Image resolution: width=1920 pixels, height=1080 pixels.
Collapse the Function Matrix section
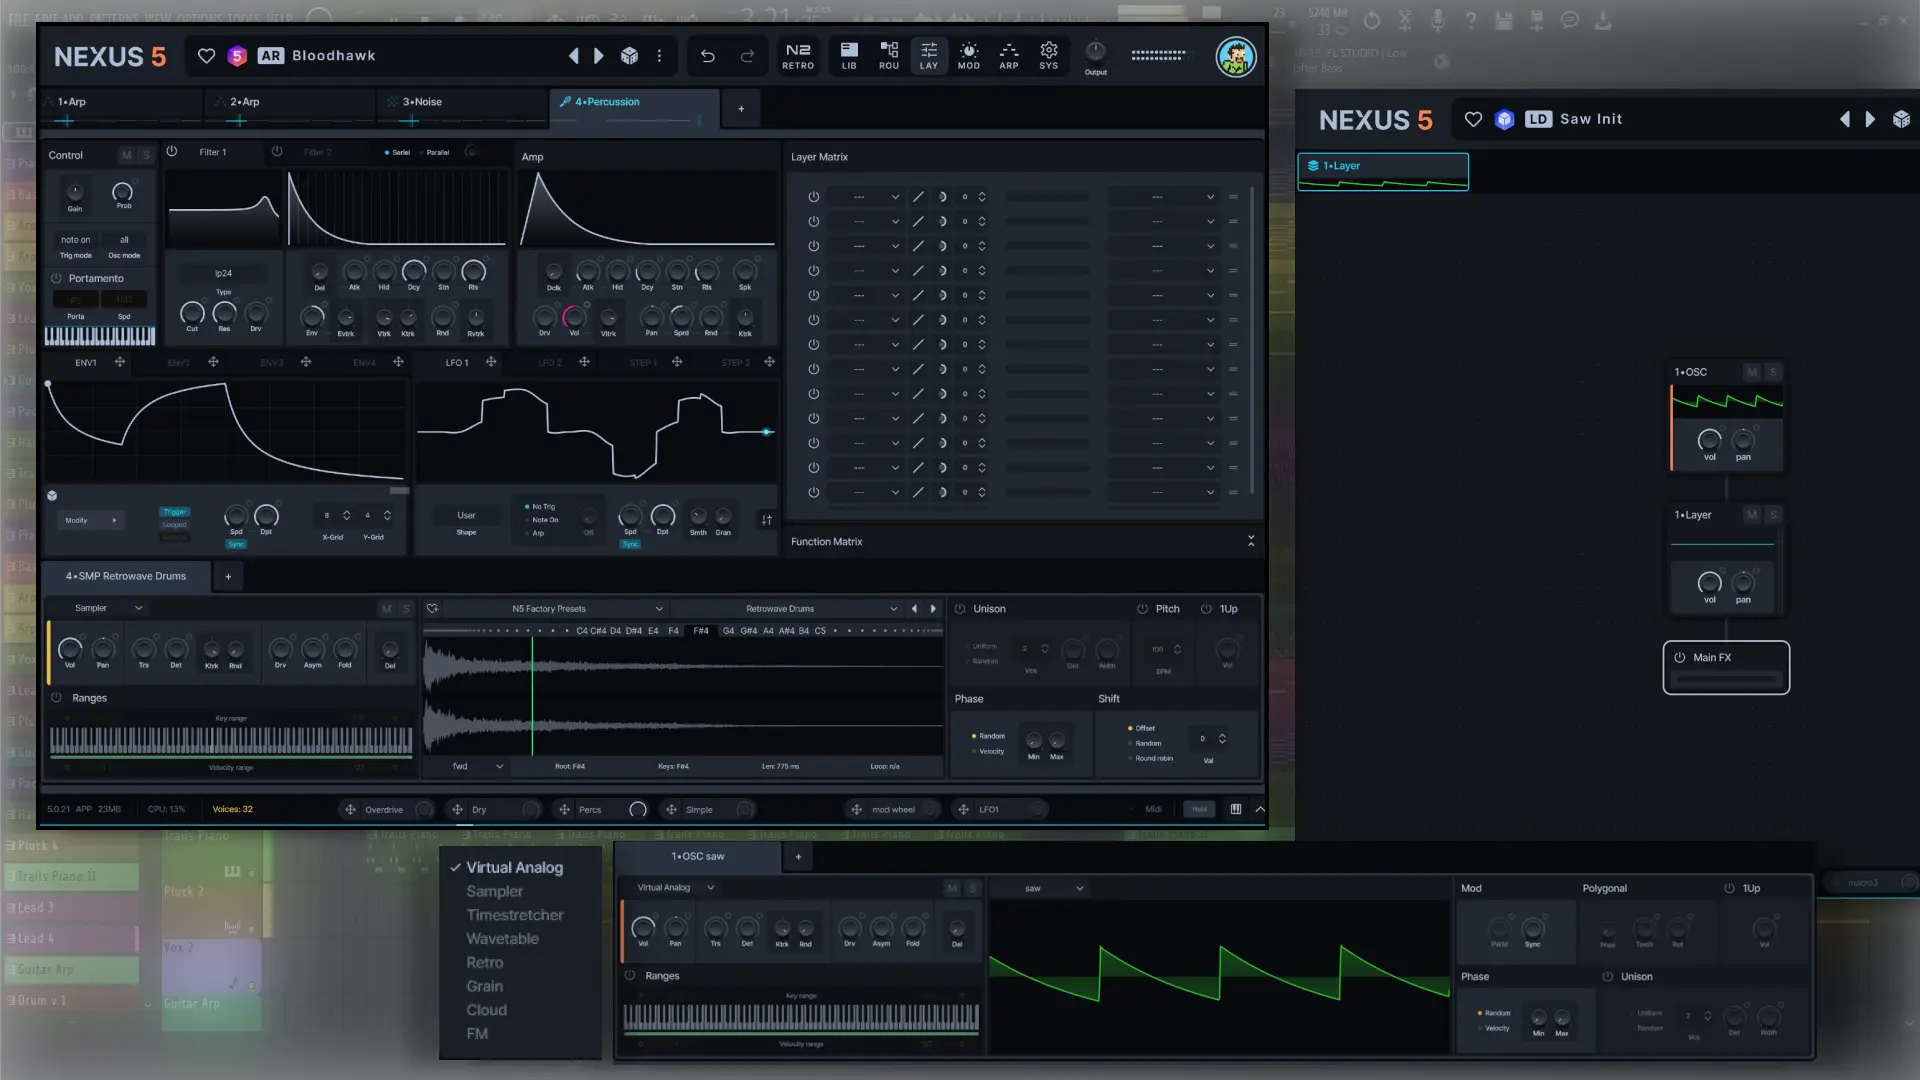point(1251,541)
